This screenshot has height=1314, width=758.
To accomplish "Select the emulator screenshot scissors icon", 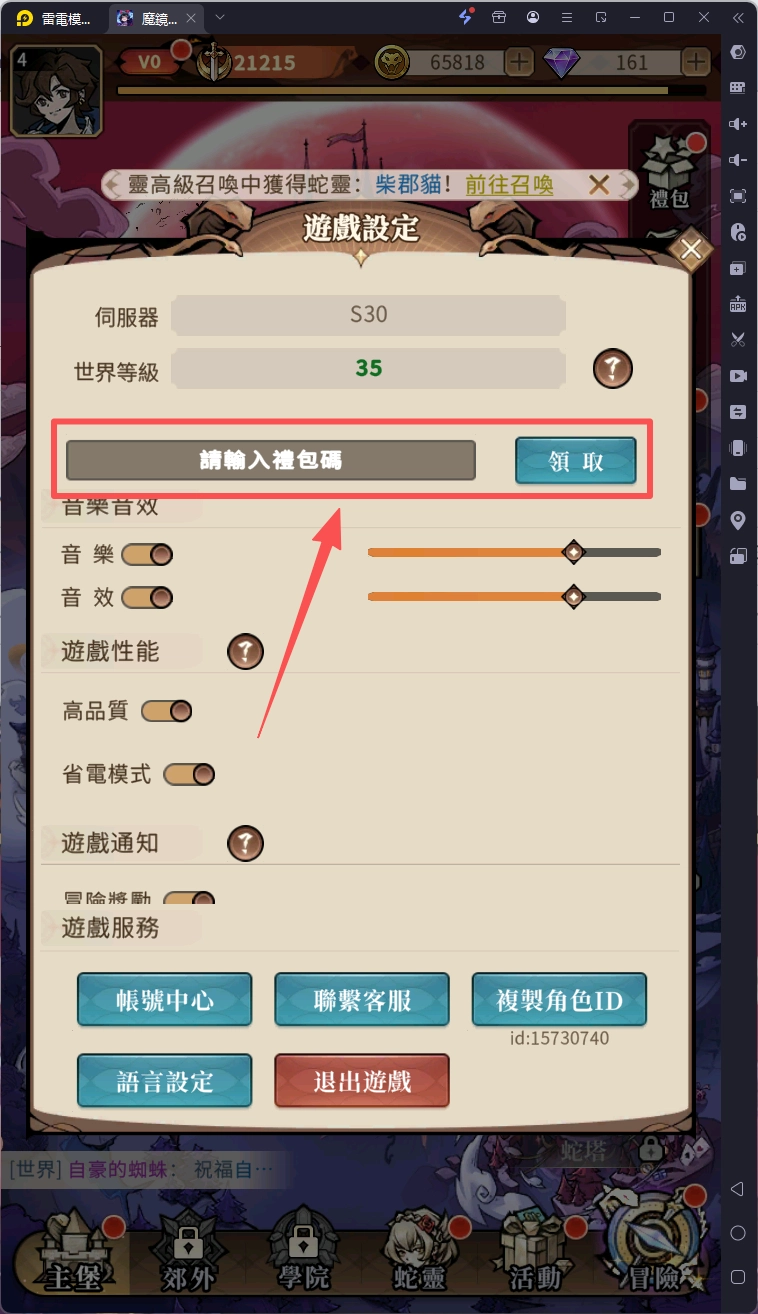I will pyautogui.click(x=738, y=339).
